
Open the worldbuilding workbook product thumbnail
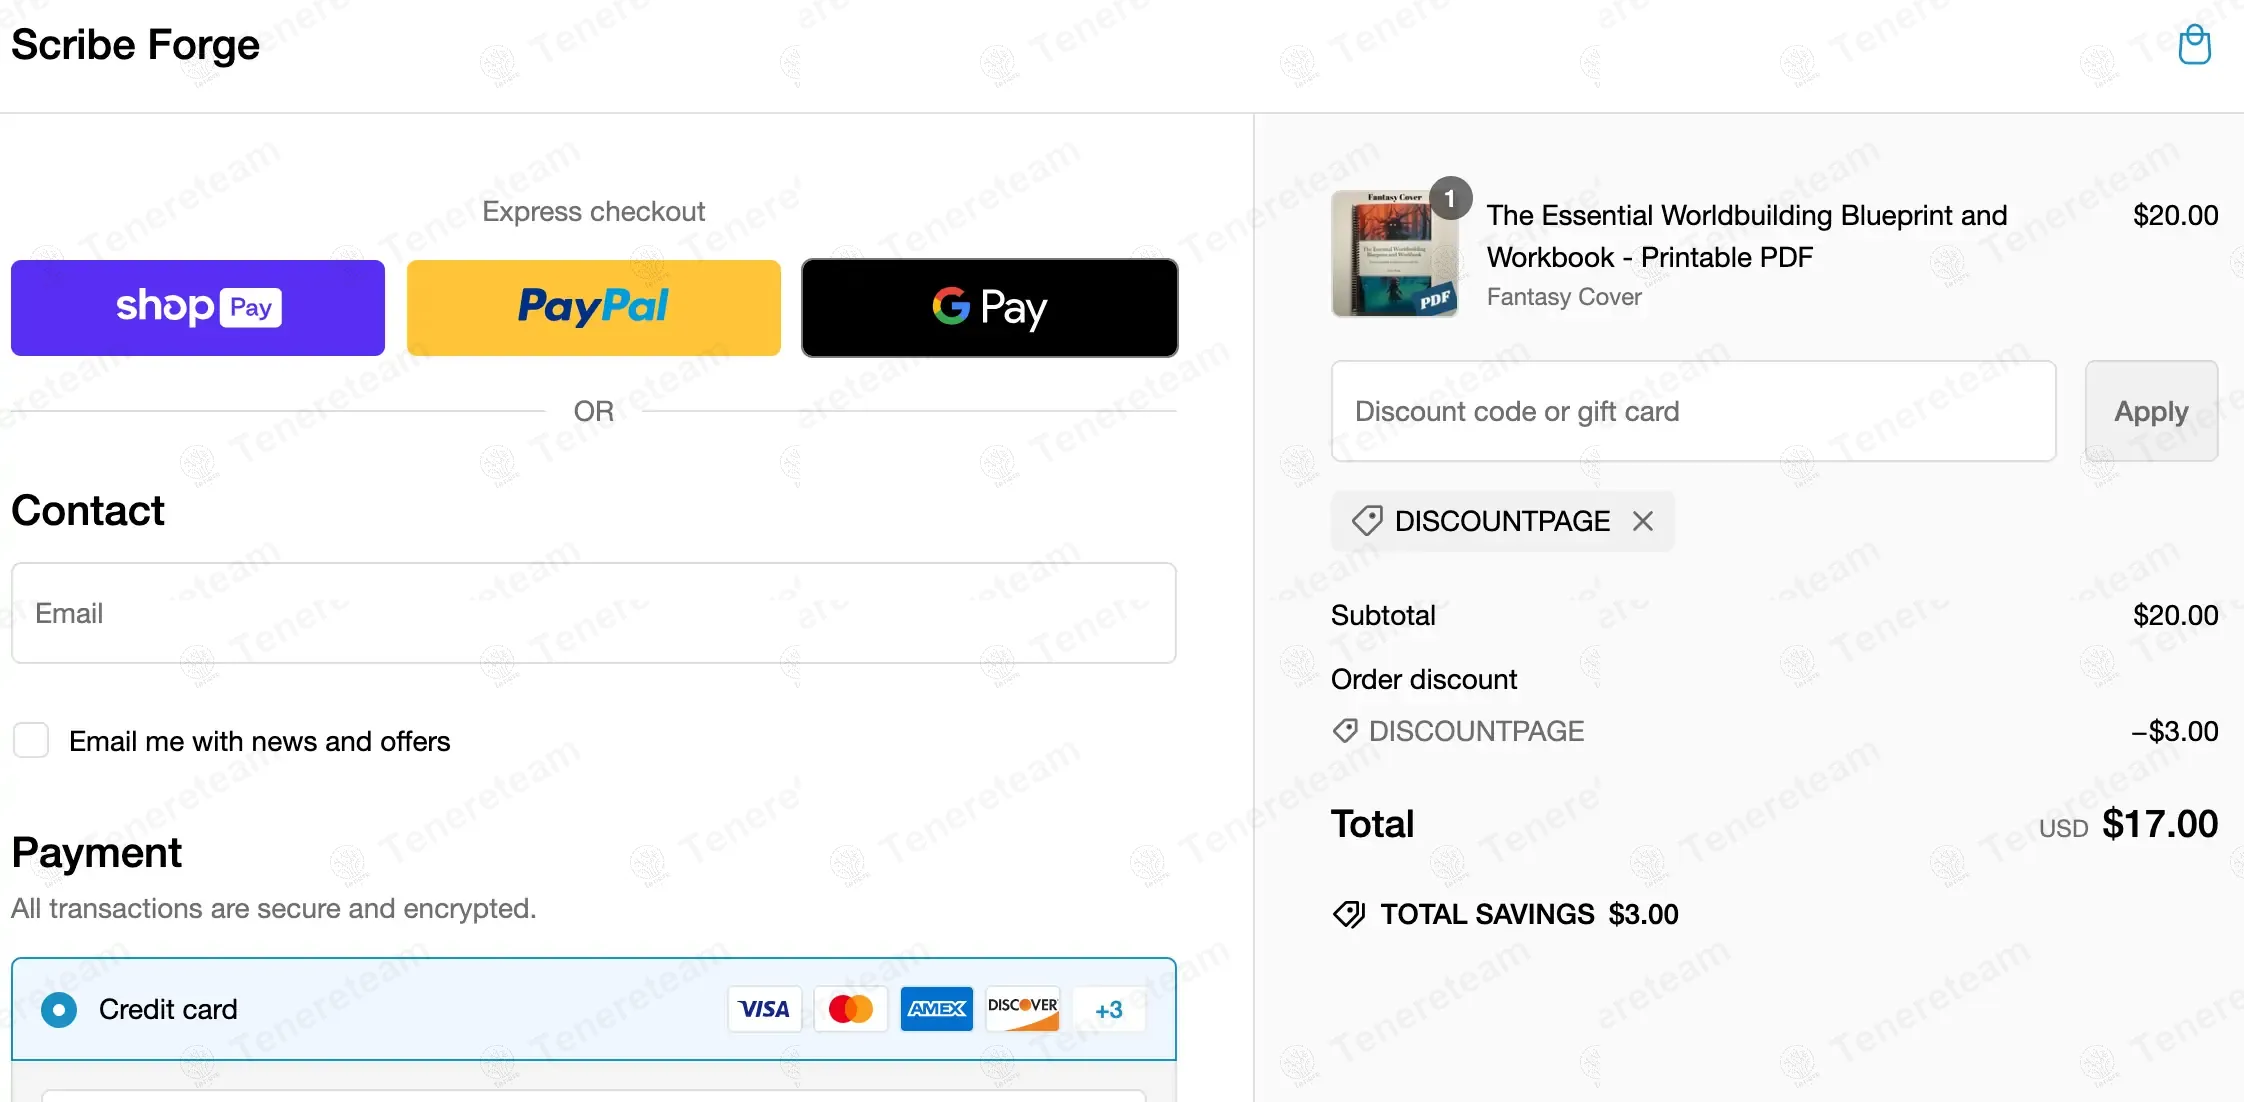tap(1394, 254)
